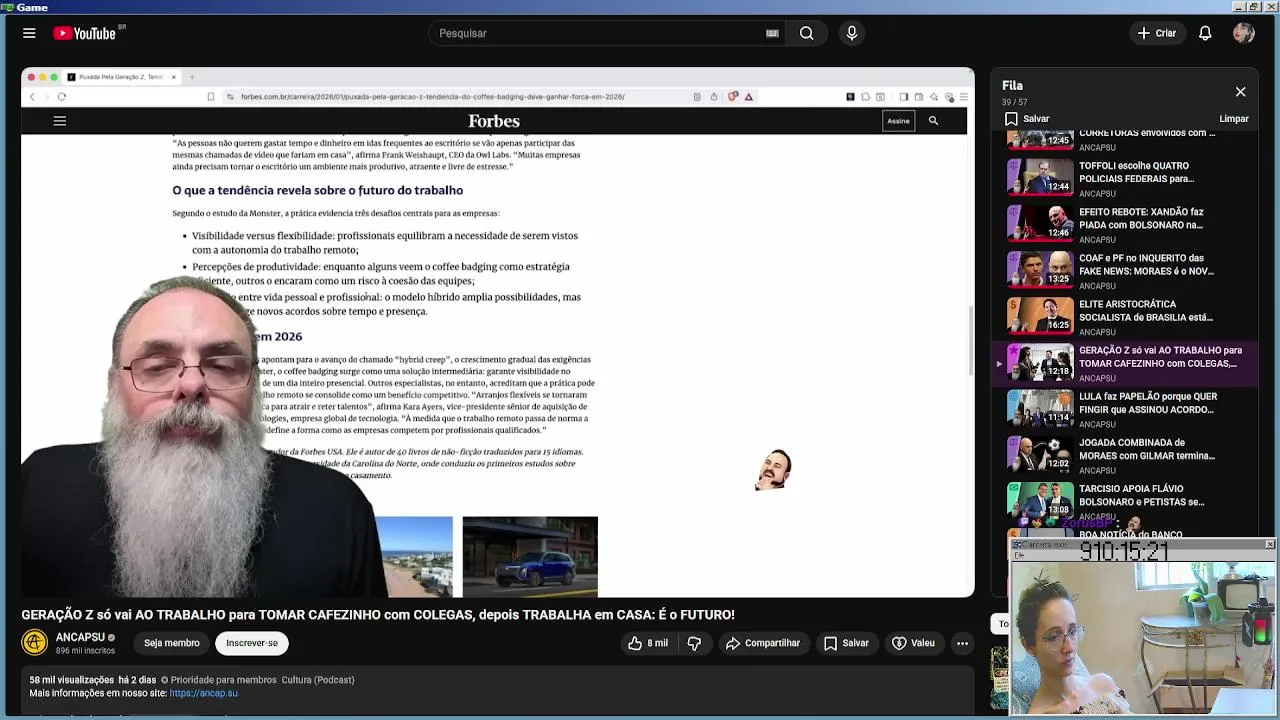Click the Assine button on Forbes page

898,121
